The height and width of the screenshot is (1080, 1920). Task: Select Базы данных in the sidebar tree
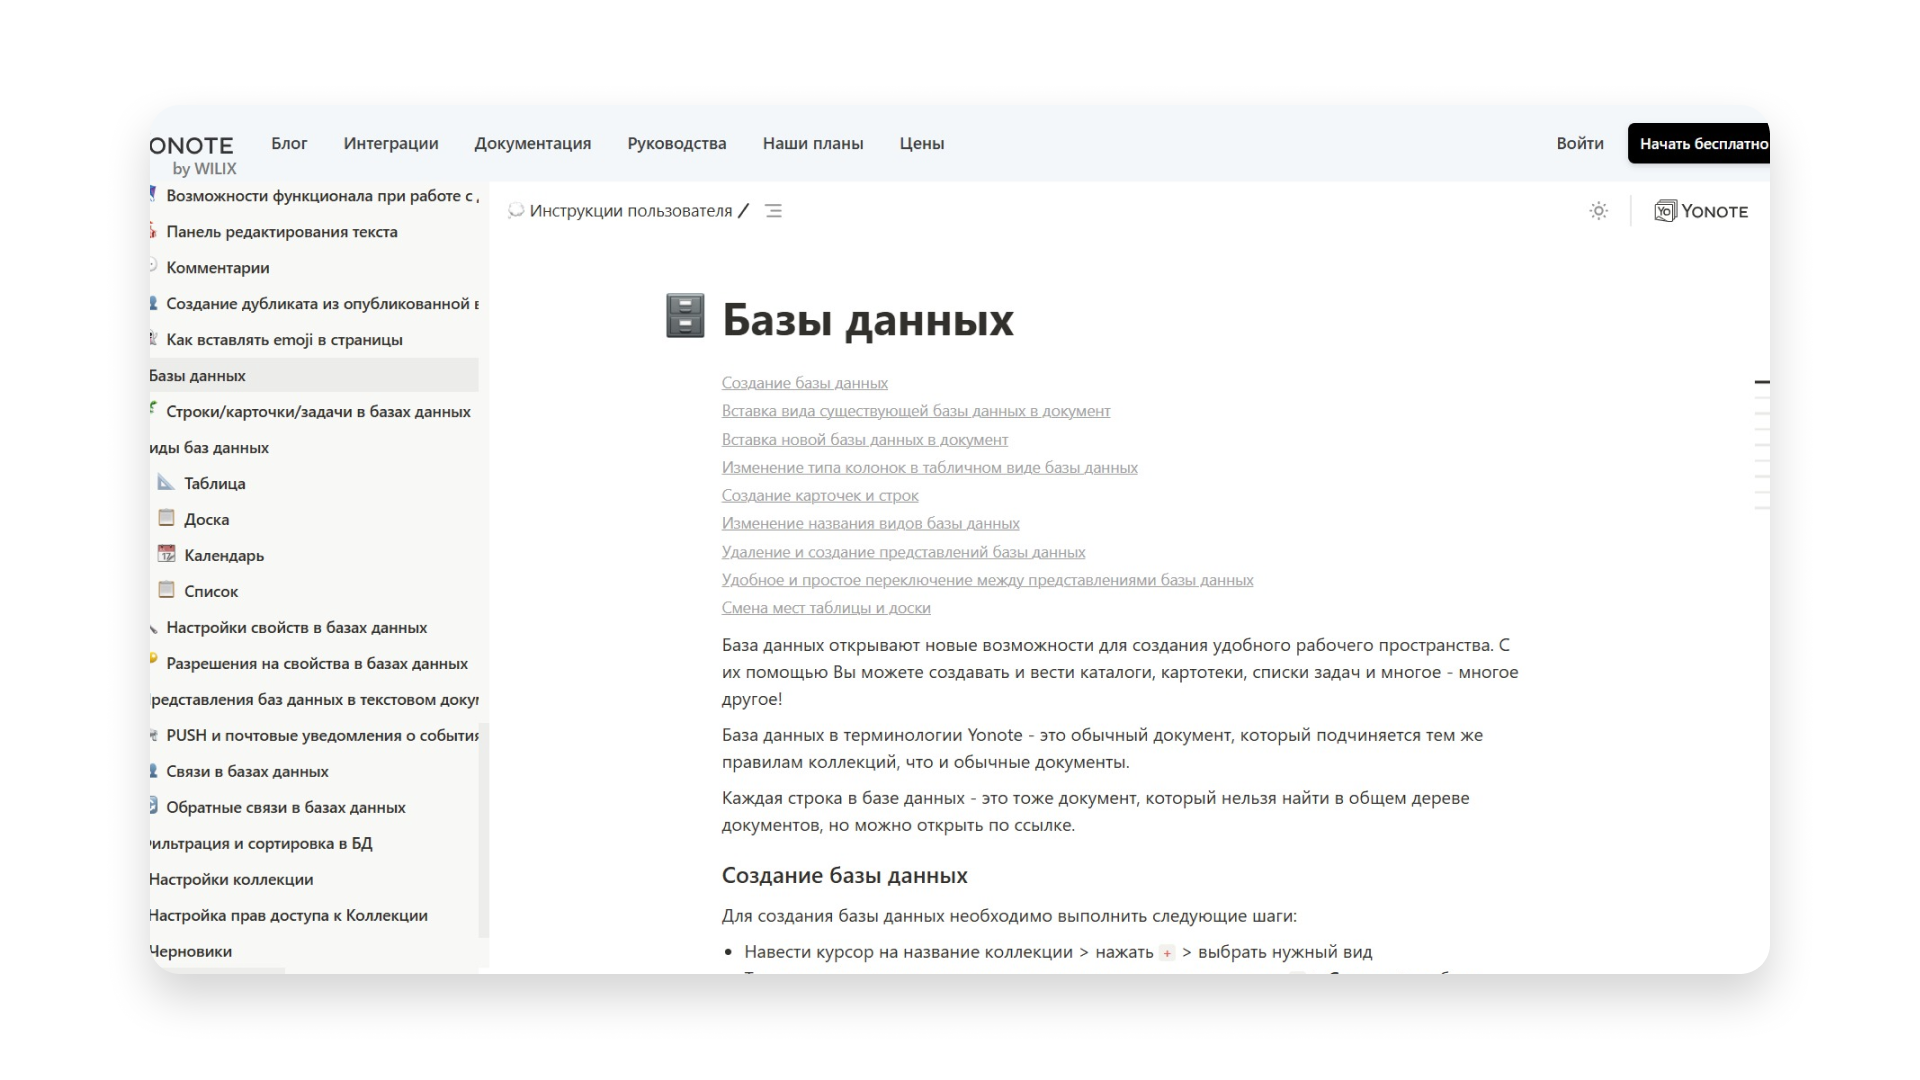click(196, 375)
